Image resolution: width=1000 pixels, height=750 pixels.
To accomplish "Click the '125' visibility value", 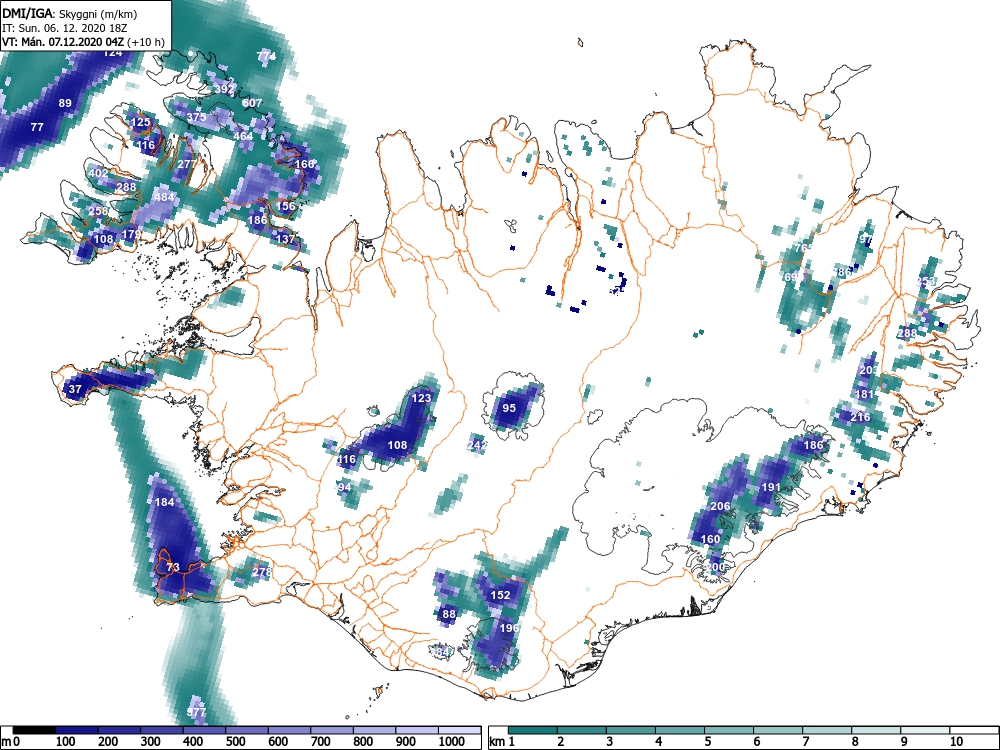I will [140, 122].
